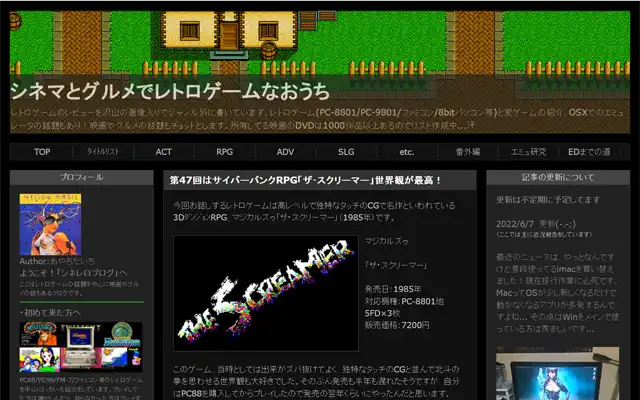Open the EDまでの道 navigation item

(x=589, y=152)
